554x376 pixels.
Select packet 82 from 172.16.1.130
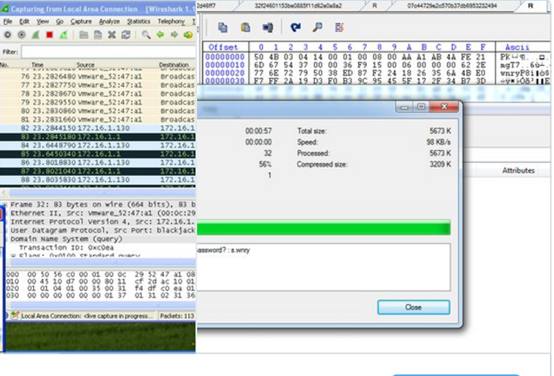pyautogui.click(x=98, y=128)
